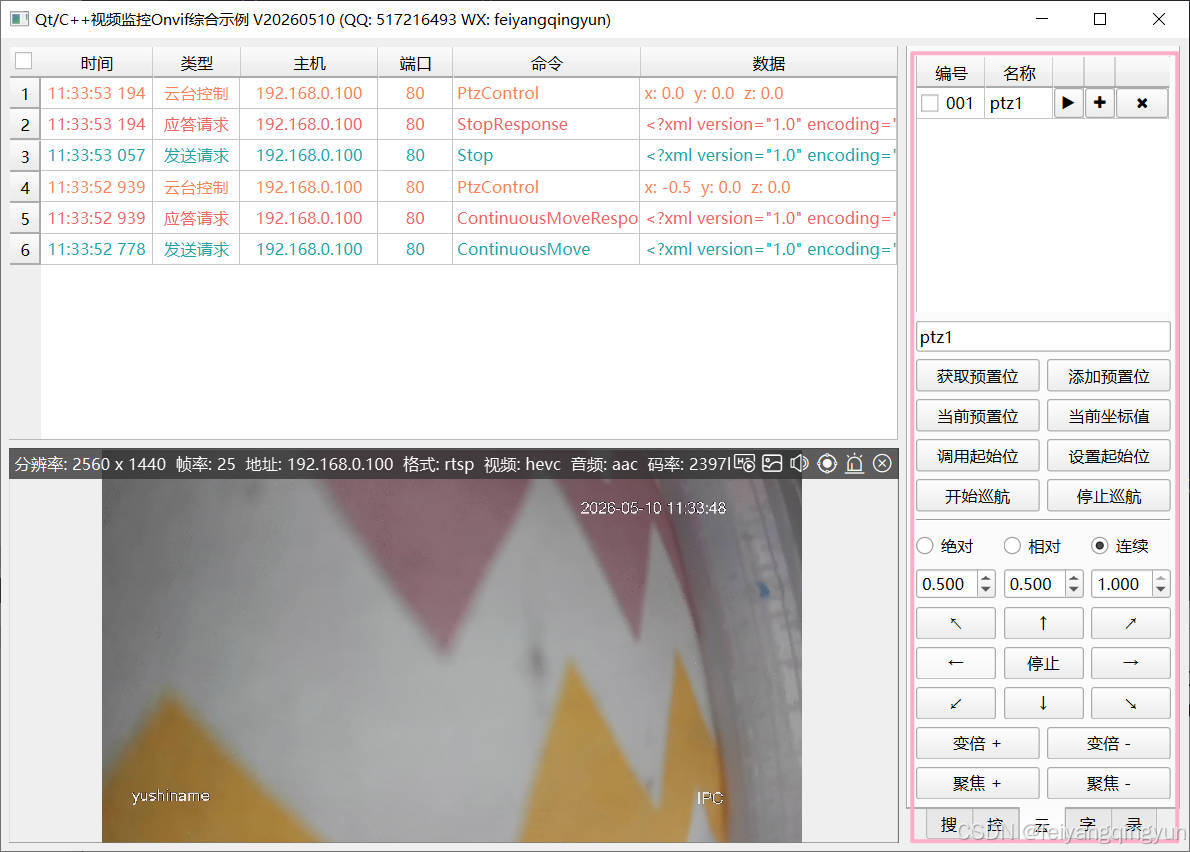1190x852 pixels.
Task: Move camera up-left with diagonal arrow
Action: click(x=955, y=624)
